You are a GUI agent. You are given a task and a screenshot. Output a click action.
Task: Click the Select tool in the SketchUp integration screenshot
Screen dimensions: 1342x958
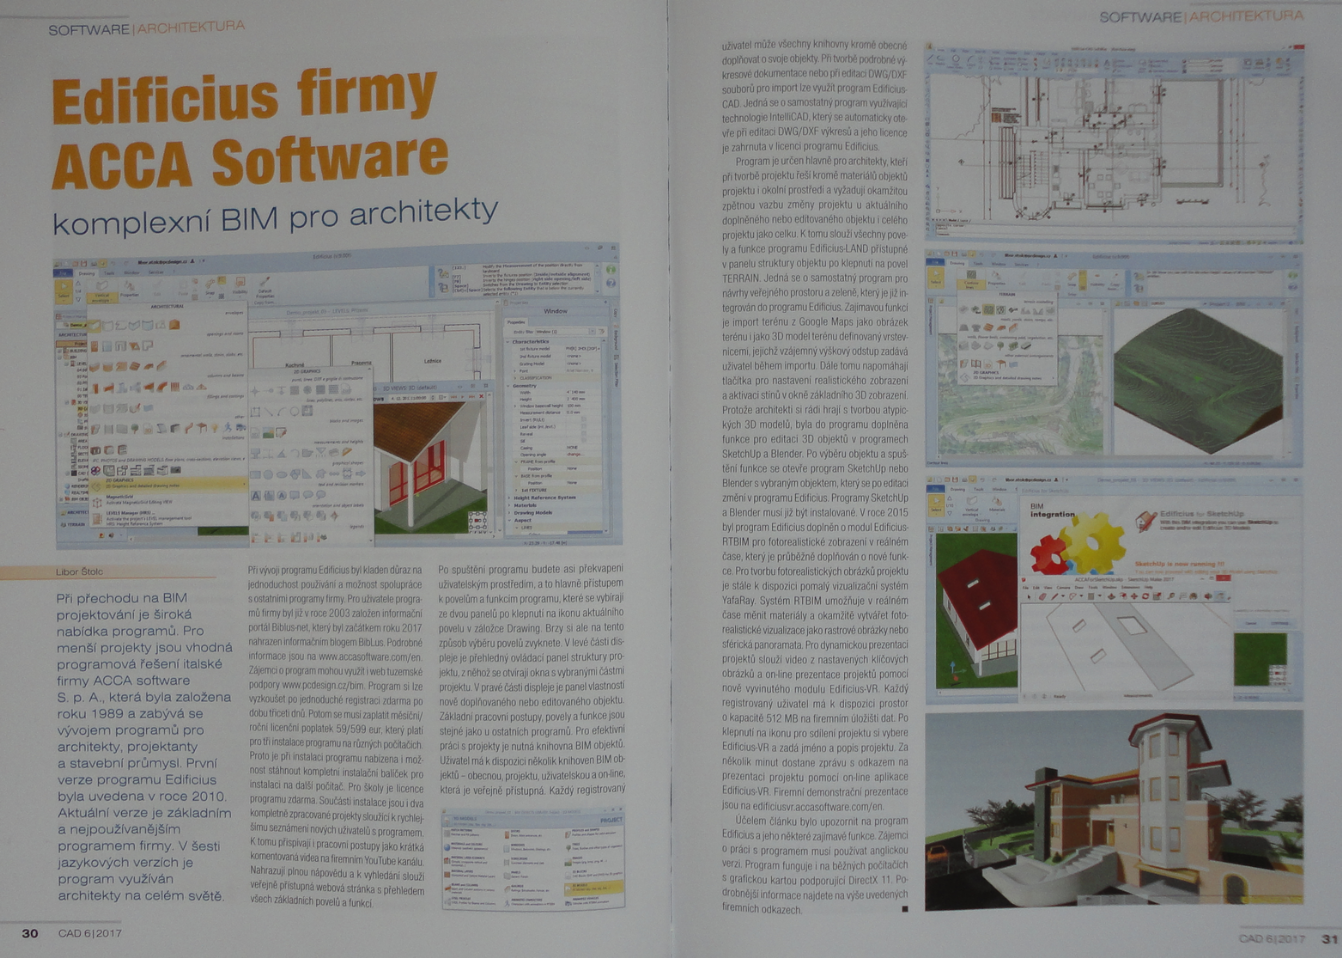937,505
